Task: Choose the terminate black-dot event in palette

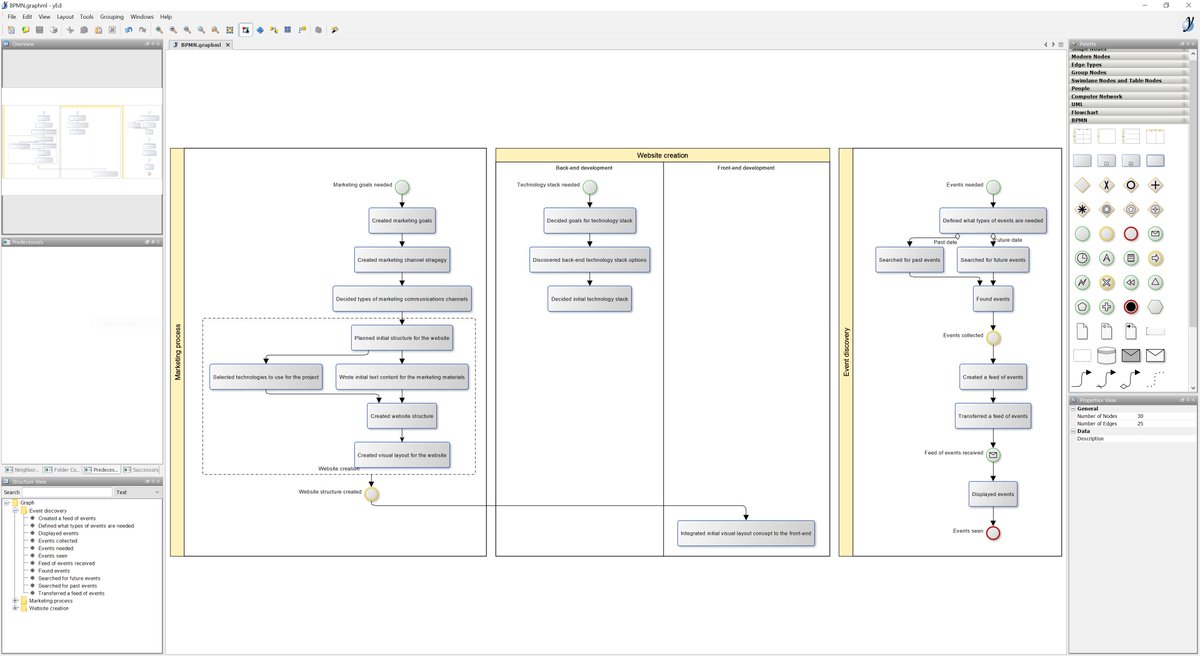Action: (x=1131, y=307)
